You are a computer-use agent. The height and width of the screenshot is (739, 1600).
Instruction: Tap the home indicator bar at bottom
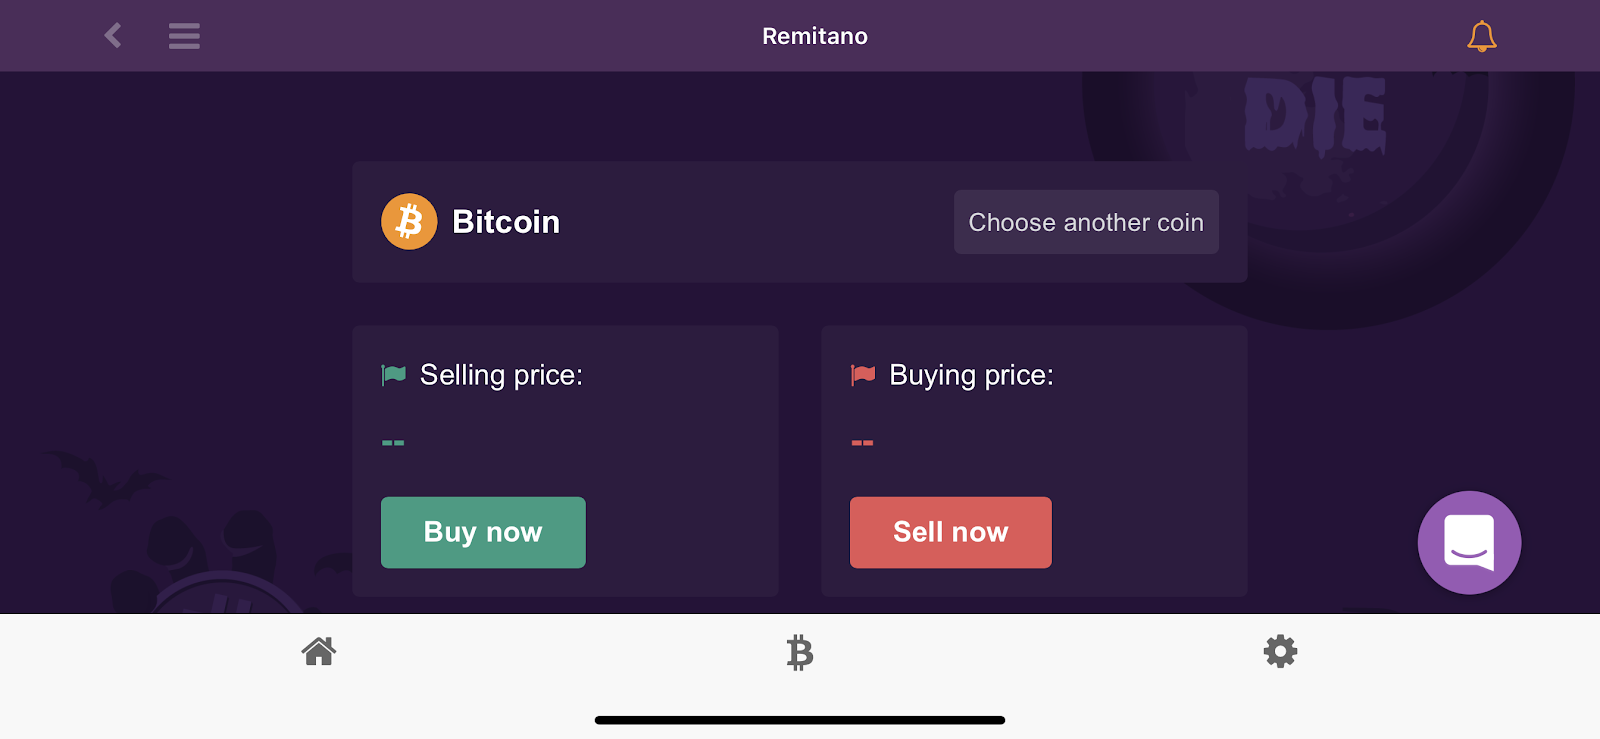point(800,718)
